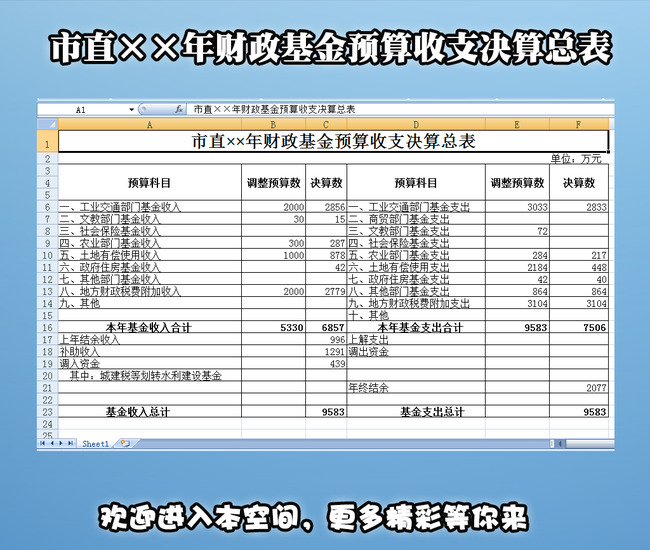This screenshot has width=650, height=550.
Task: Select column E header
Action: (x=517, y=124)
